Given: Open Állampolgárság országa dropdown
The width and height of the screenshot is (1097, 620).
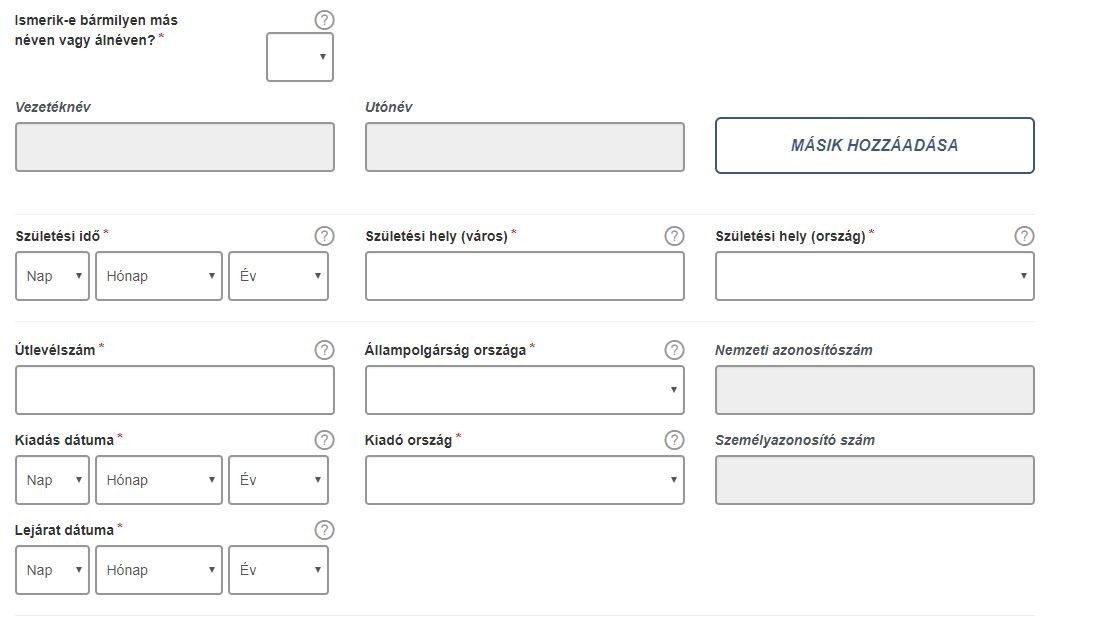Looking at the screenshot, I should pyautogui.click(x=525, y=390).
